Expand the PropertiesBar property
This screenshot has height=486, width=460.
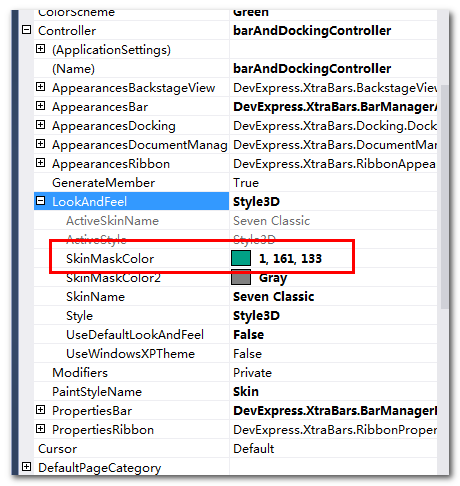tap(40, 410)
